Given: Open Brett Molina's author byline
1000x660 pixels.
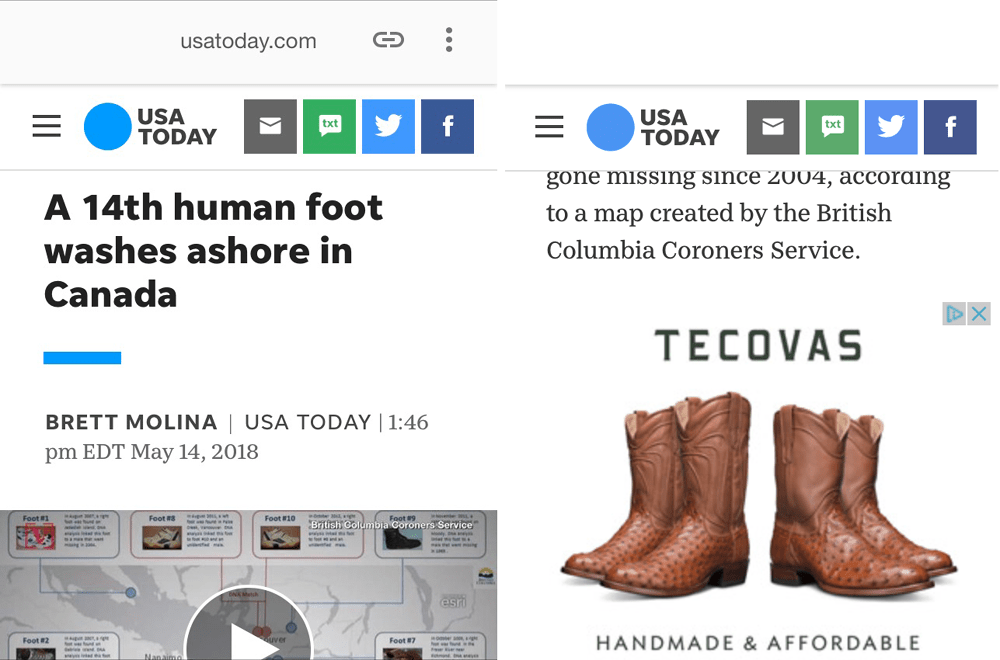Looking at the screenshot, I should pos(130,422).
